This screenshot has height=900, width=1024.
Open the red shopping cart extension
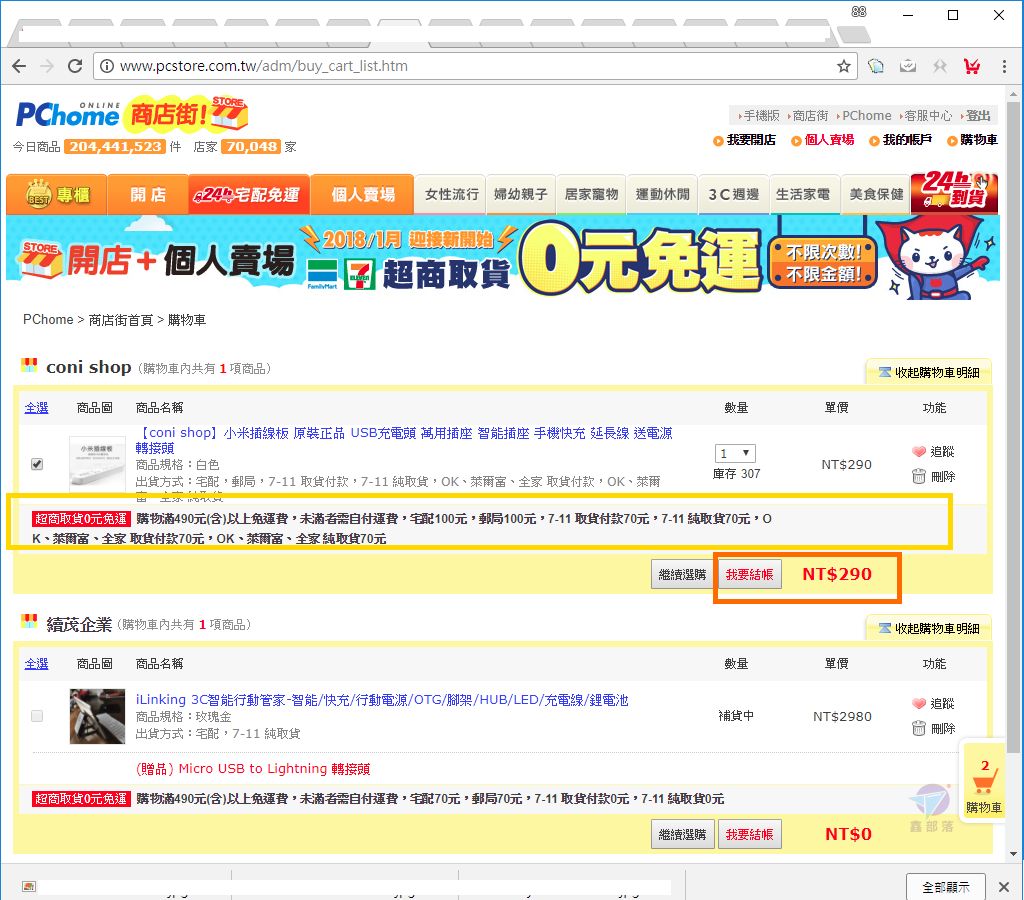click(x=972, y=66)
